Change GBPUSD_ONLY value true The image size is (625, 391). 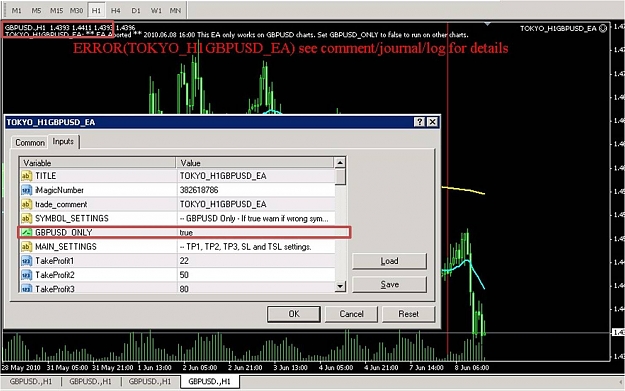(x=256, y=232)
